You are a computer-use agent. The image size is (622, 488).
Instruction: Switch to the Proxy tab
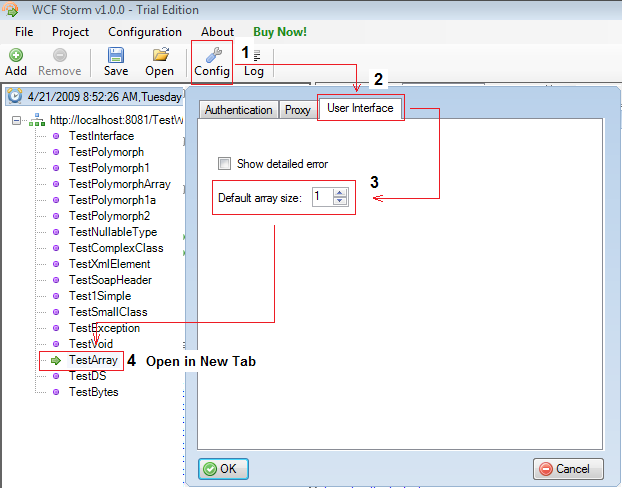pyautogui.click(x=298, y=110)
